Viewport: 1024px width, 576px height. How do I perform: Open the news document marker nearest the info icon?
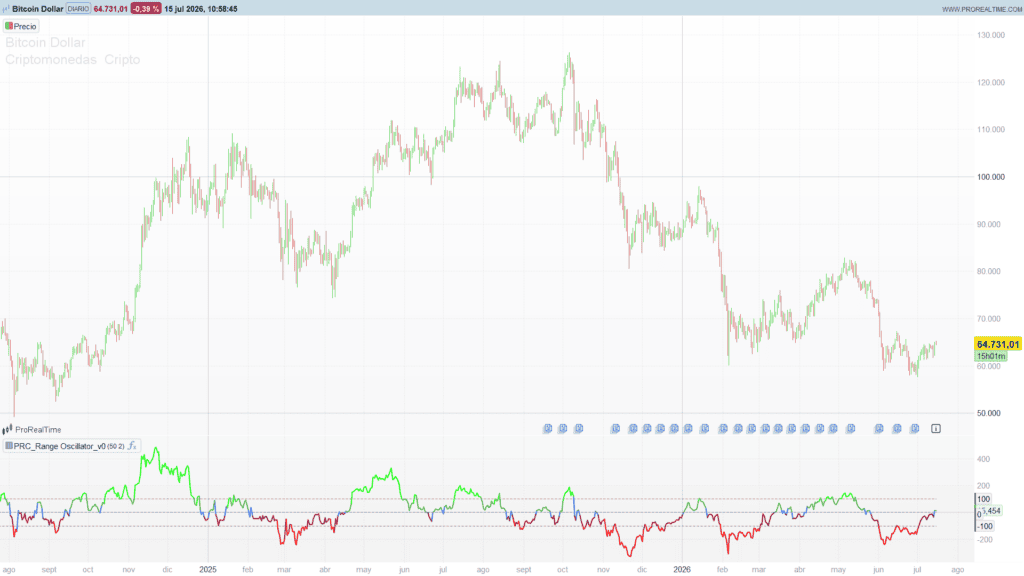[x=914, y=428]
